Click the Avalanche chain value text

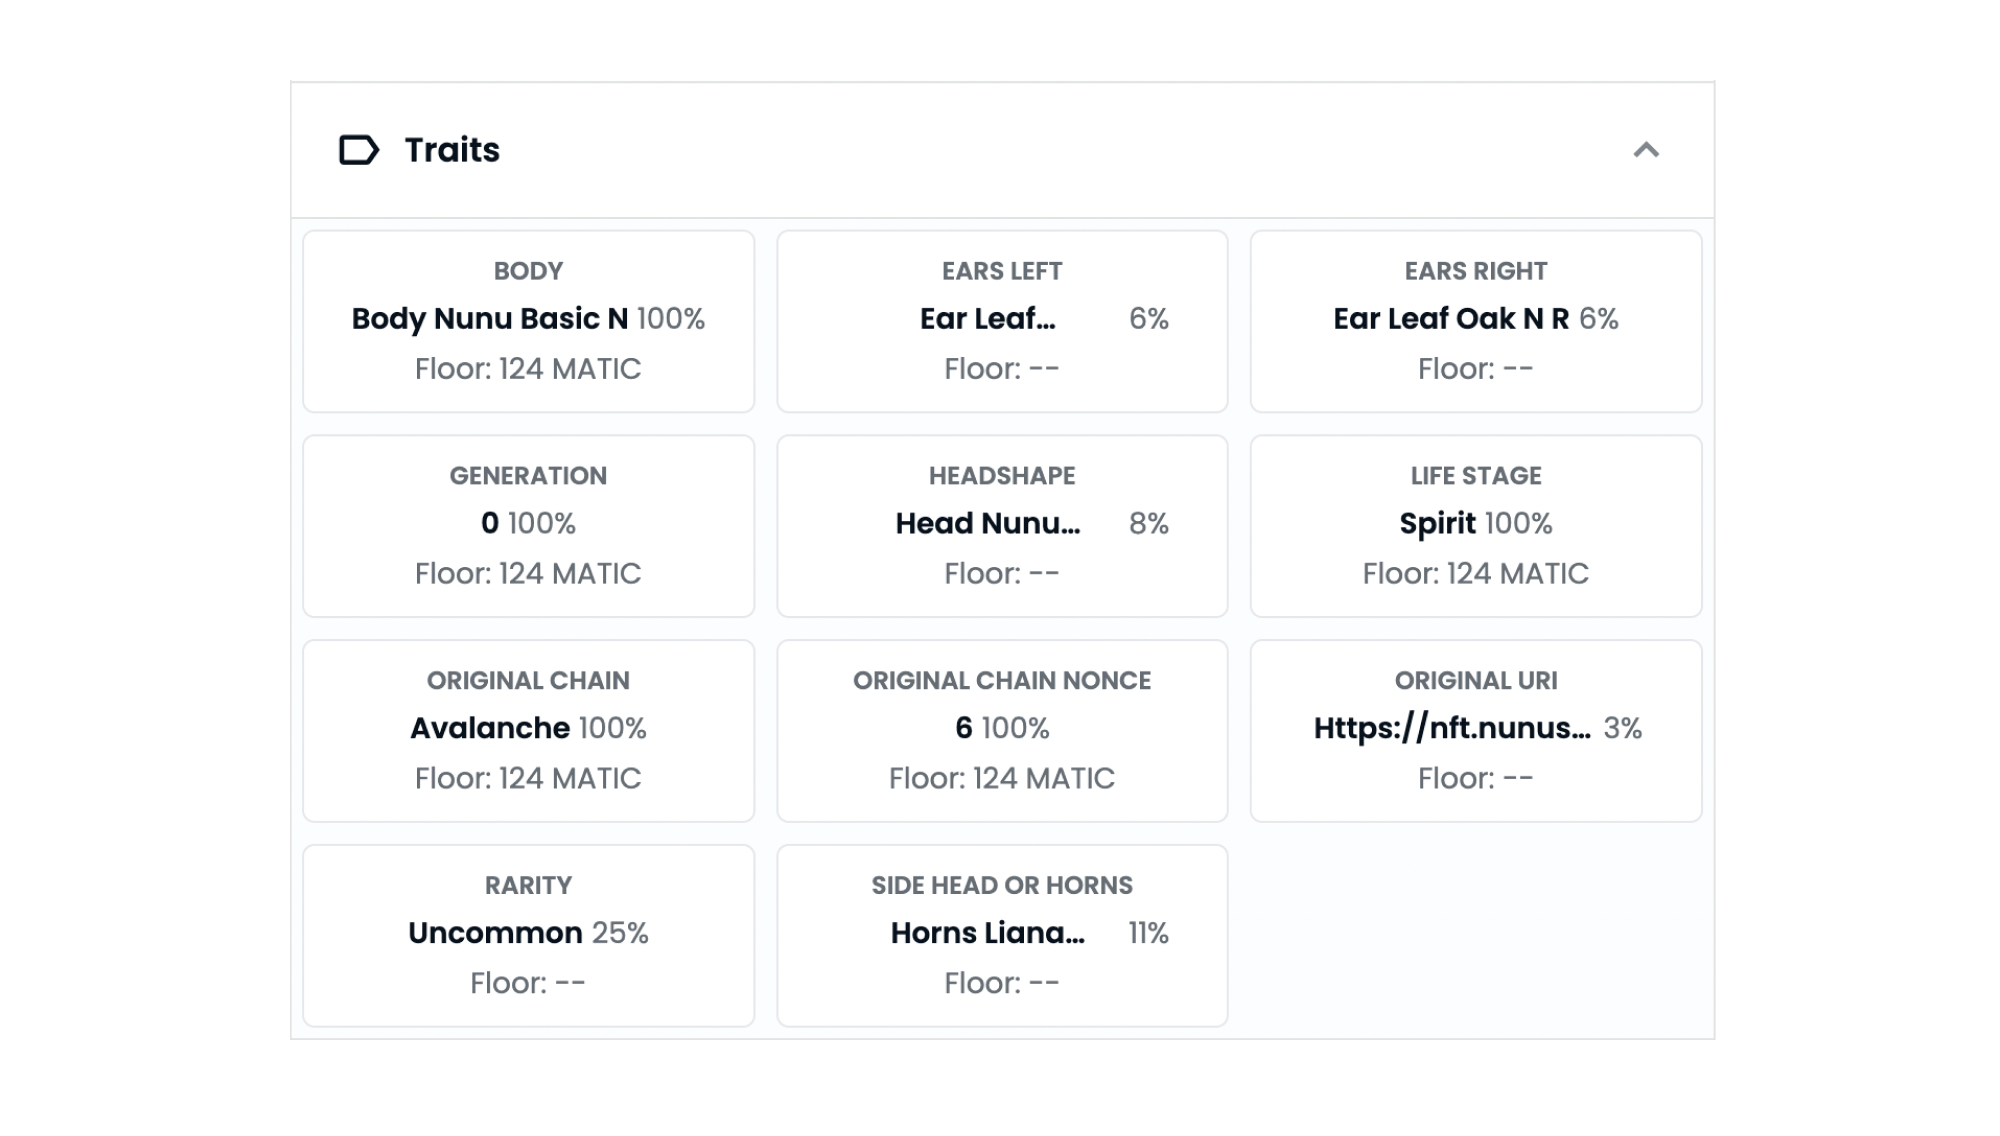(x=490, y=728)
